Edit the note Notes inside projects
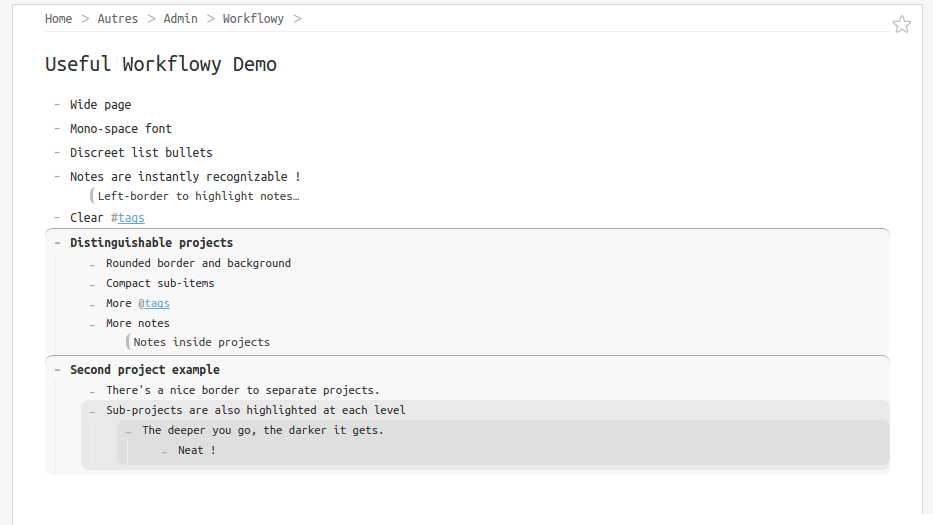The image size is (933, 525). click(x=201, y=342)
